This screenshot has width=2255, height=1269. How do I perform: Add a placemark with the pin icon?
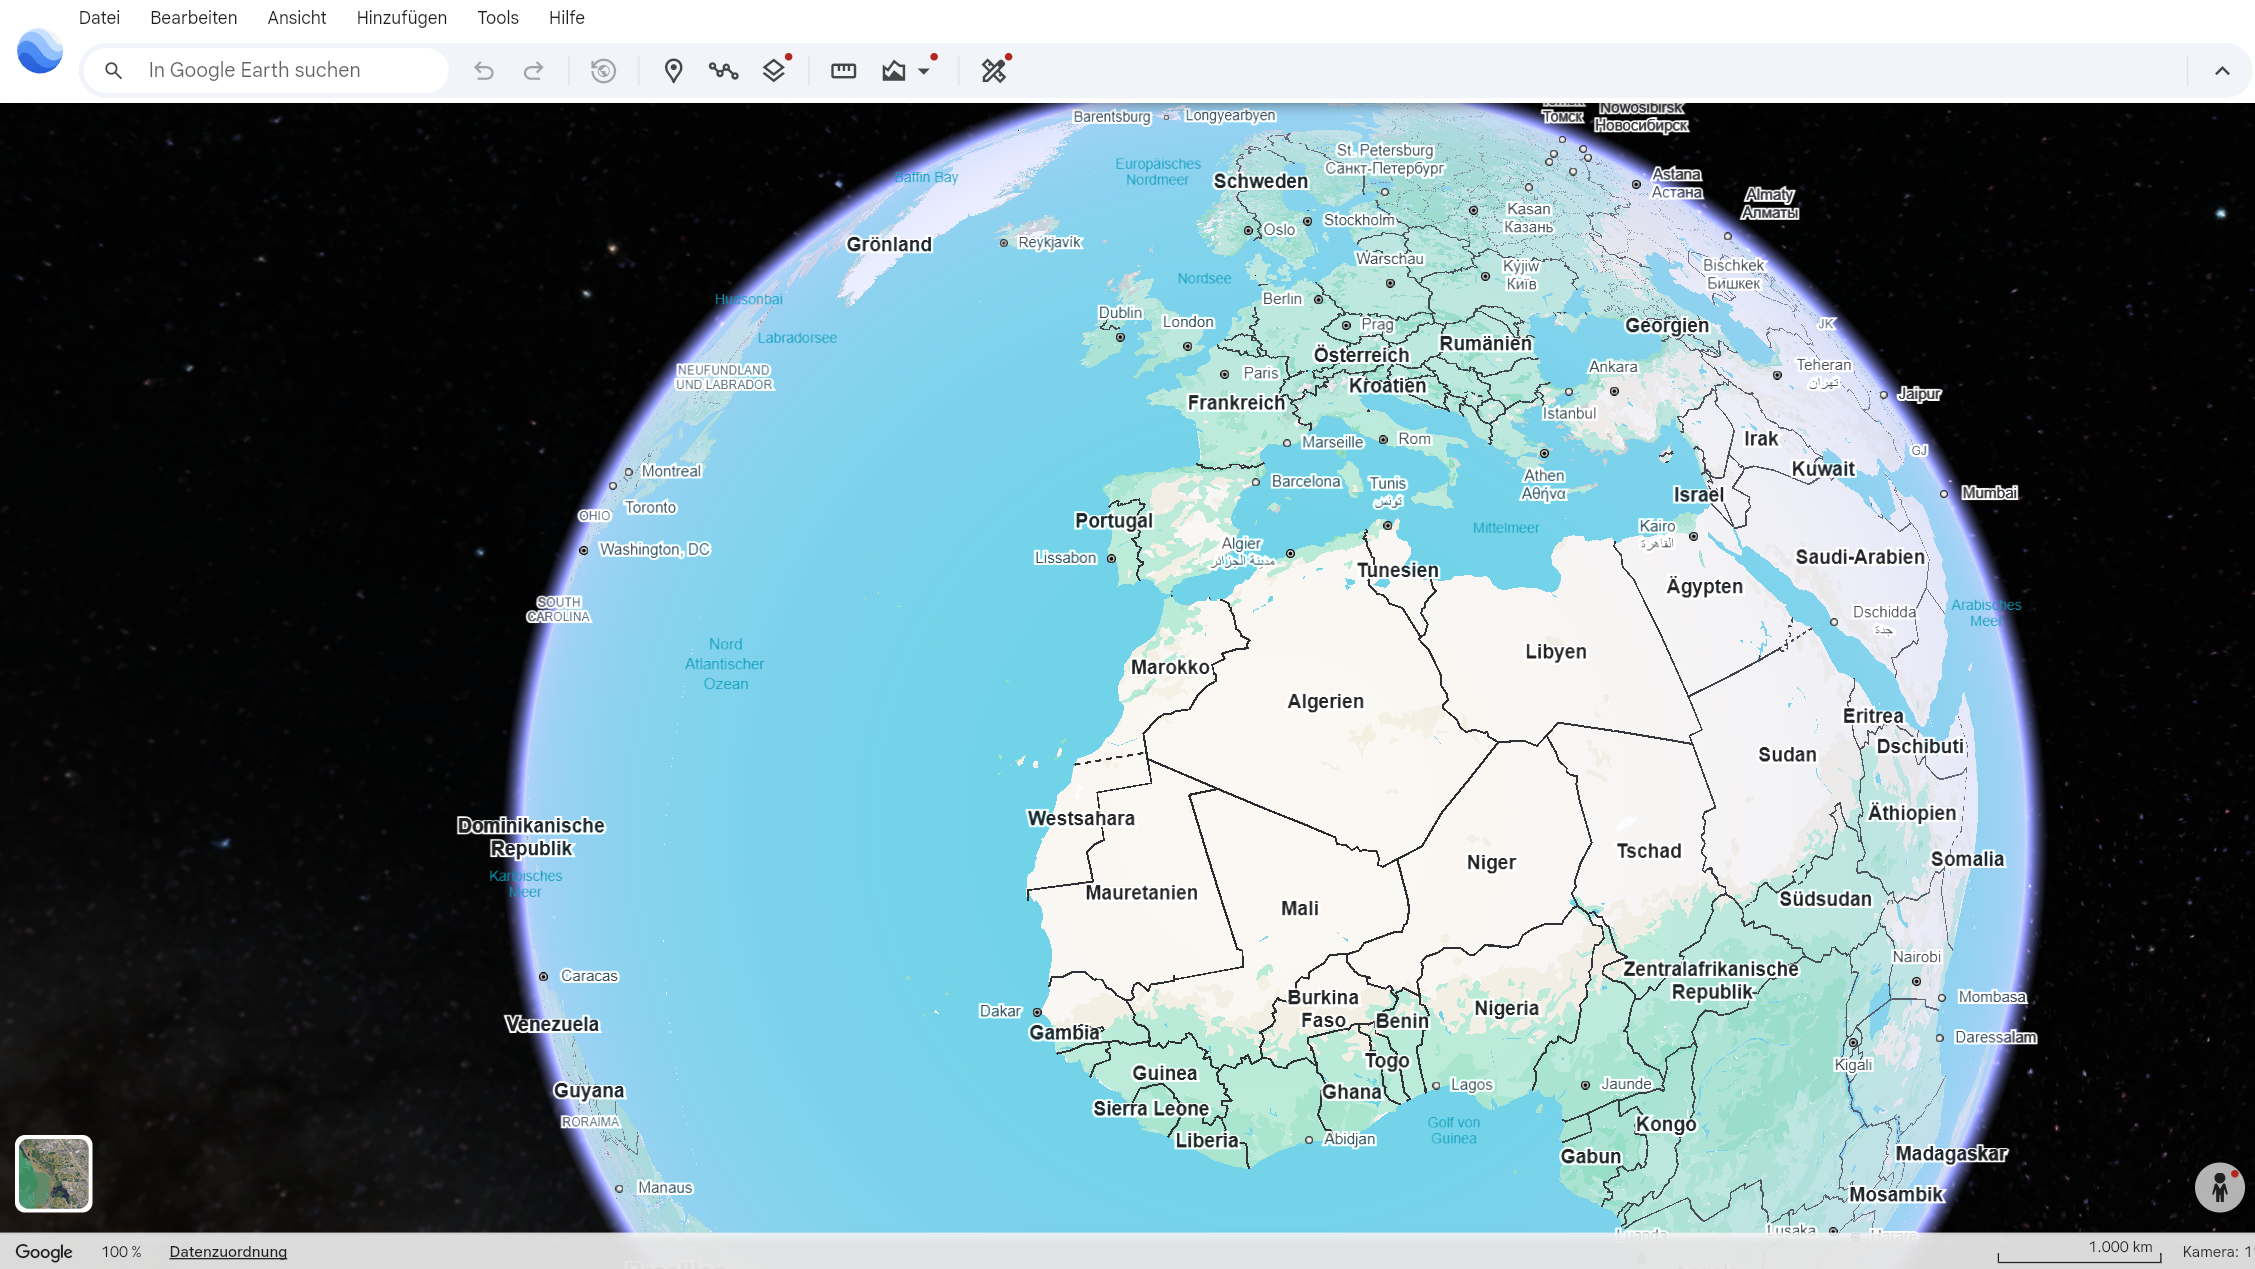[673, 71]
